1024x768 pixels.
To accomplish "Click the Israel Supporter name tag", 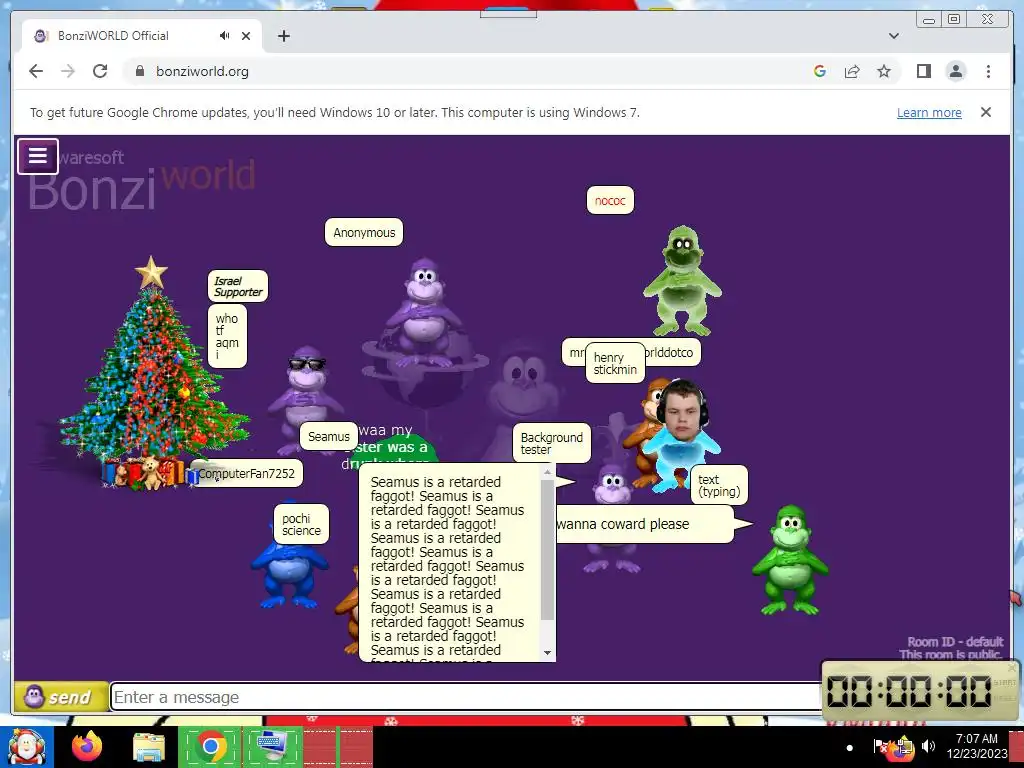I will click(238, 287).
